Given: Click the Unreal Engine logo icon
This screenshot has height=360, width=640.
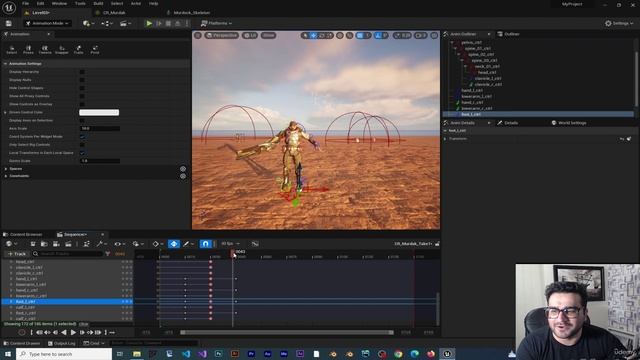Looking at the screenshot, I should [9, 7].
